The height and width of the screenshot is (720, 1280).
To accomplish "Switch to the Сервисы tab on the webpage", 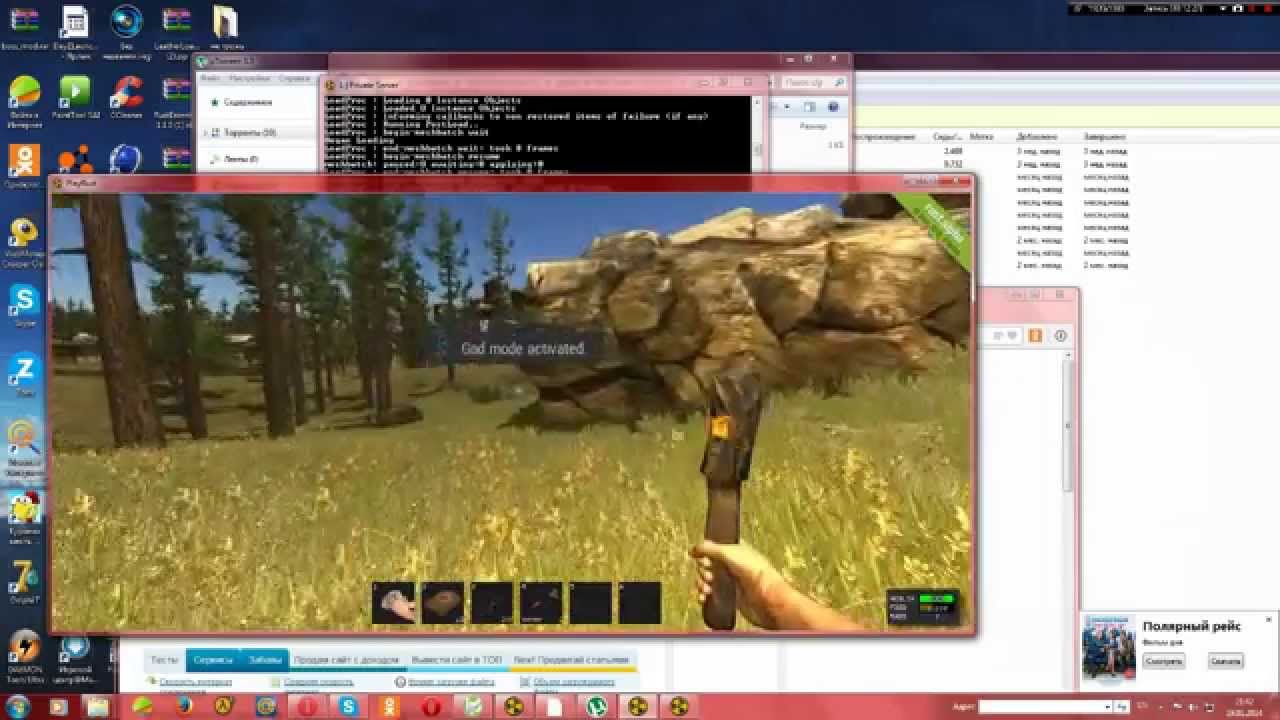I will 214,660.
